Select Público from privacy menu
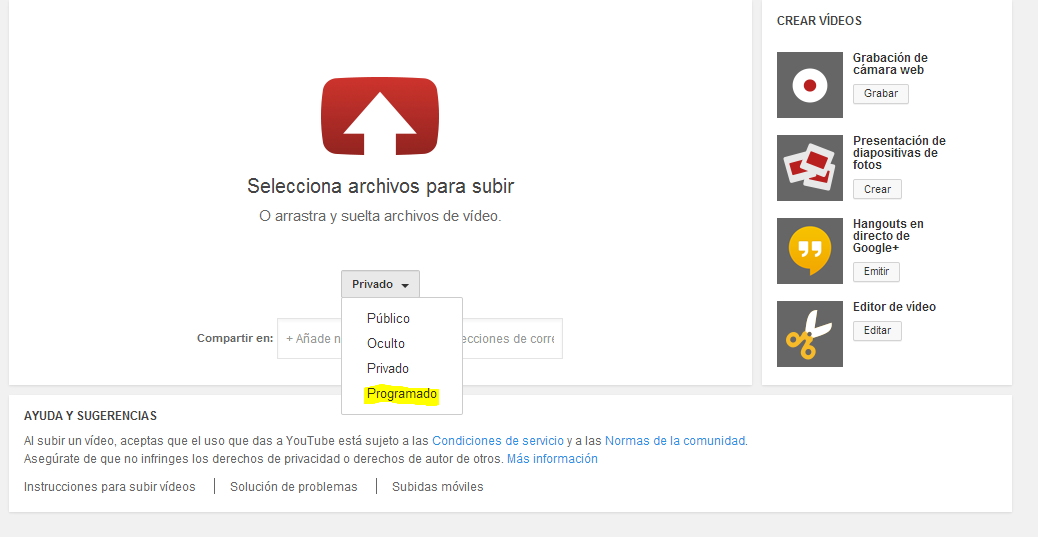The image size is (1038, 537). click(x=389, y=318)
